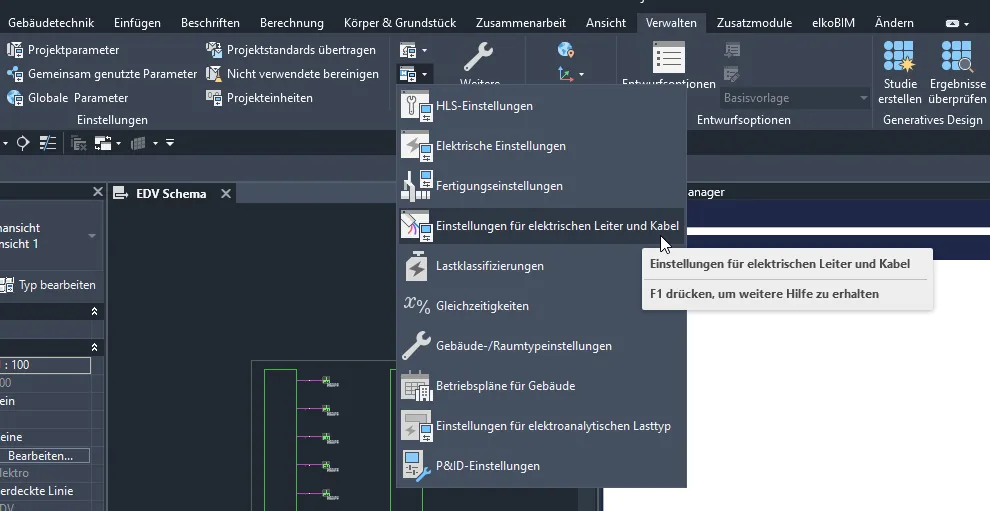Click the close inactive views icon
The image size is (990, 511).
[x=78, y=143]
